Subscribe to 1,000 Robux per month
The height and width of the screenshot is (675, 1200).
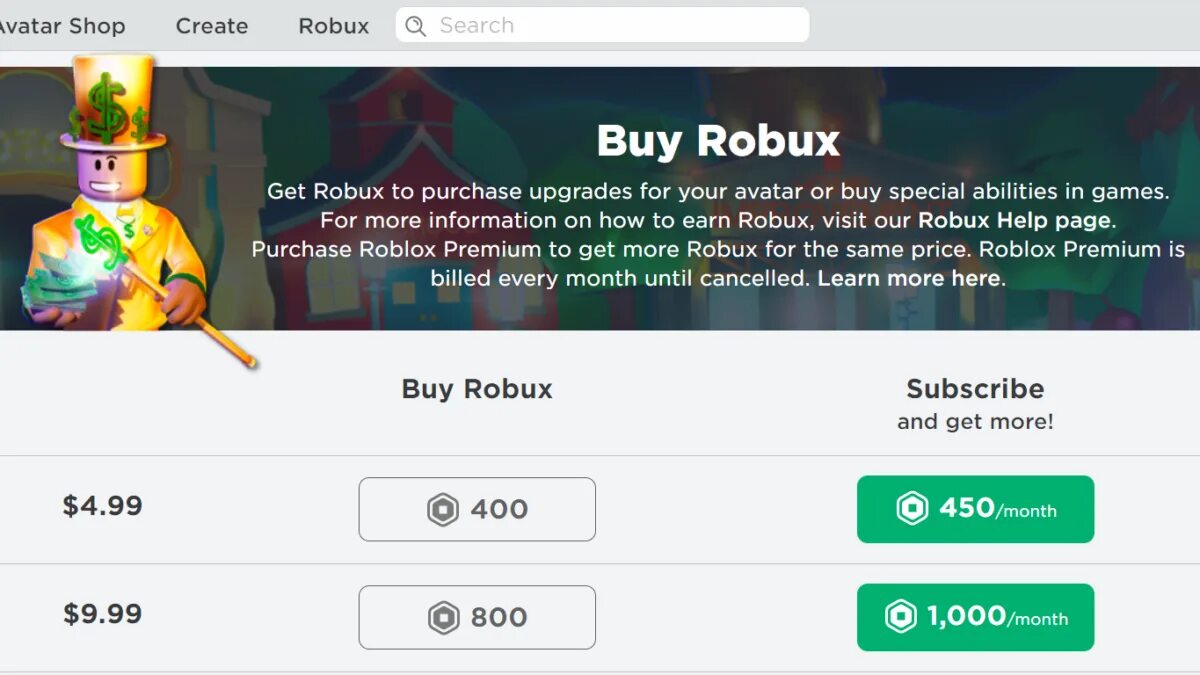tap(975, 617)
